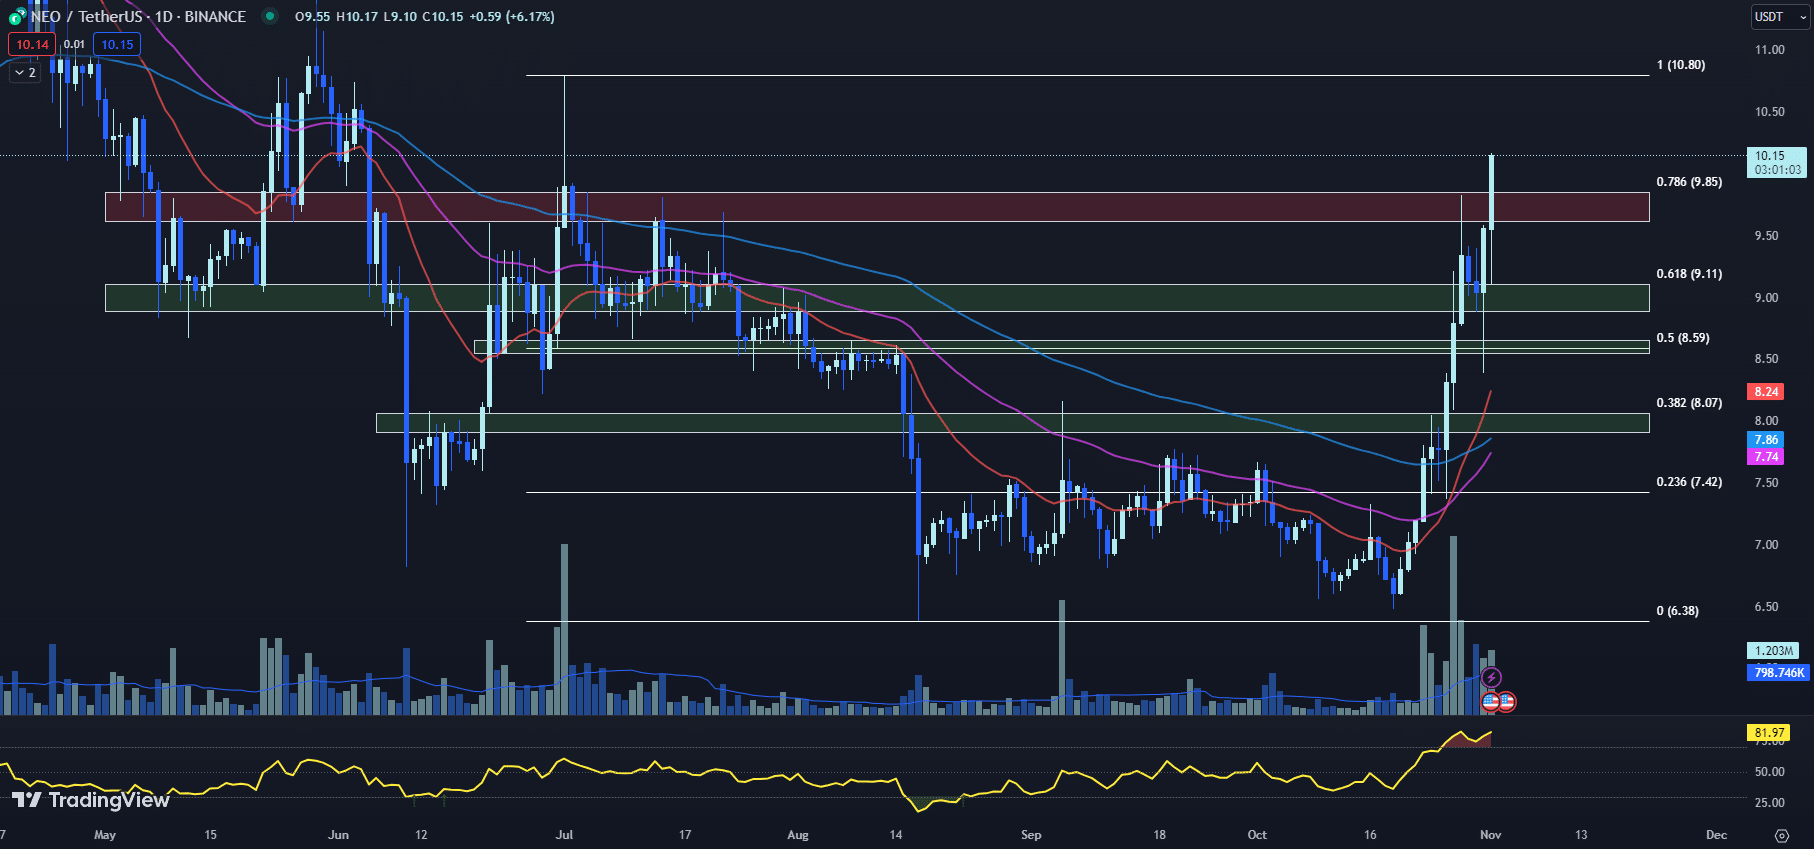Click the blue 7.86 moving average price tag

(1766, 440)
